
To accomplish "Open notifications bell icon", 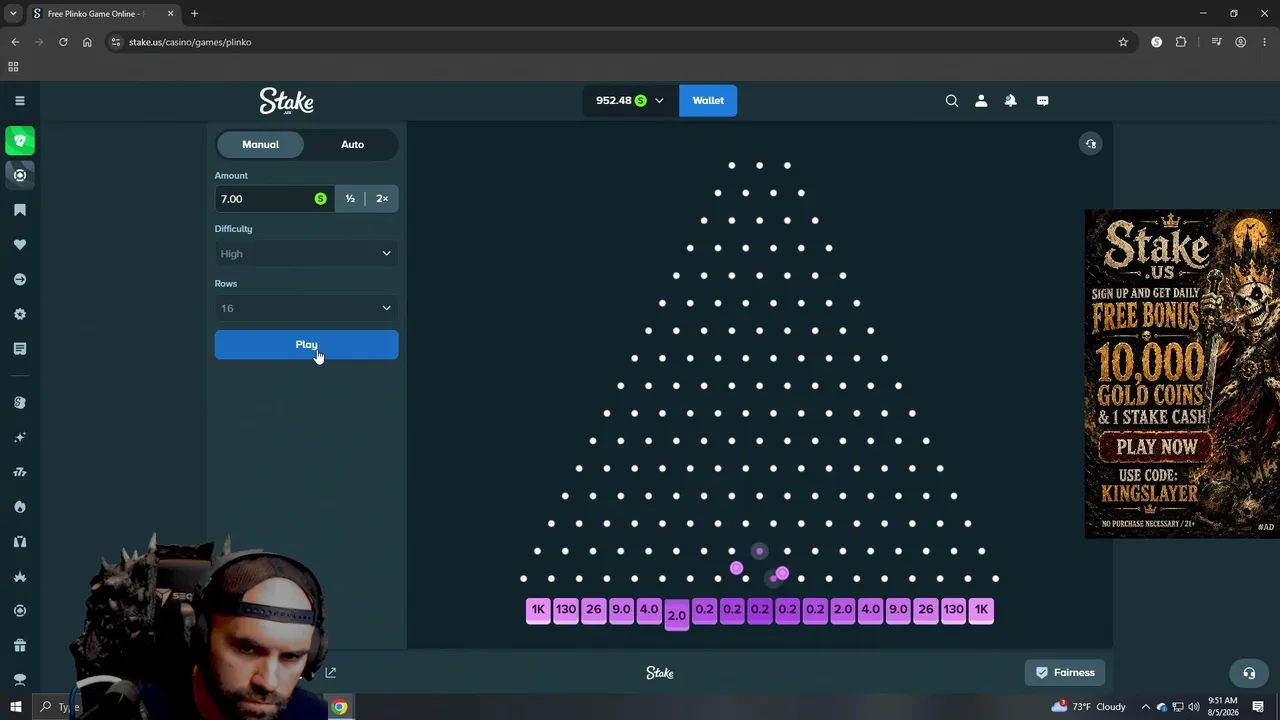I will [x=1010, y=100].
